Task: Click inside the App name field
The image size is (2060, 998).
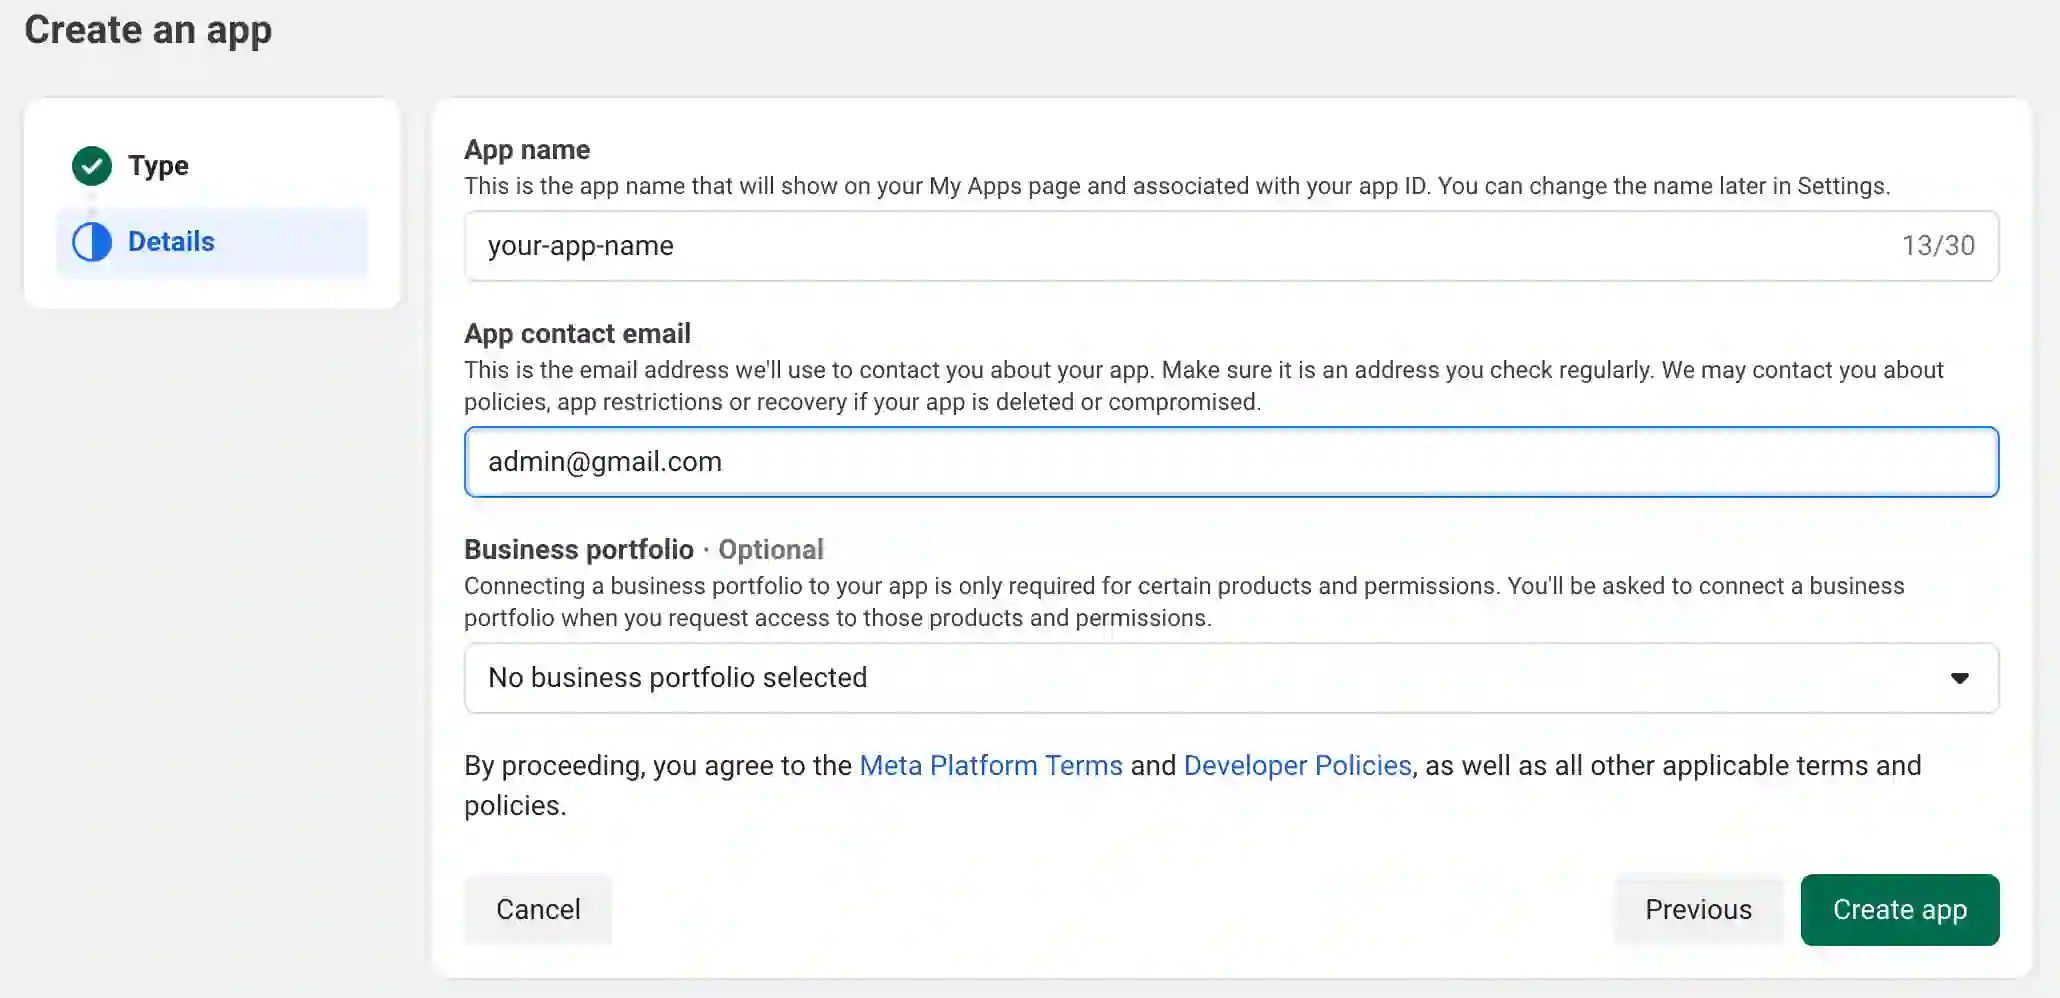Action: pyautogui.click(x=1000, y=246)
